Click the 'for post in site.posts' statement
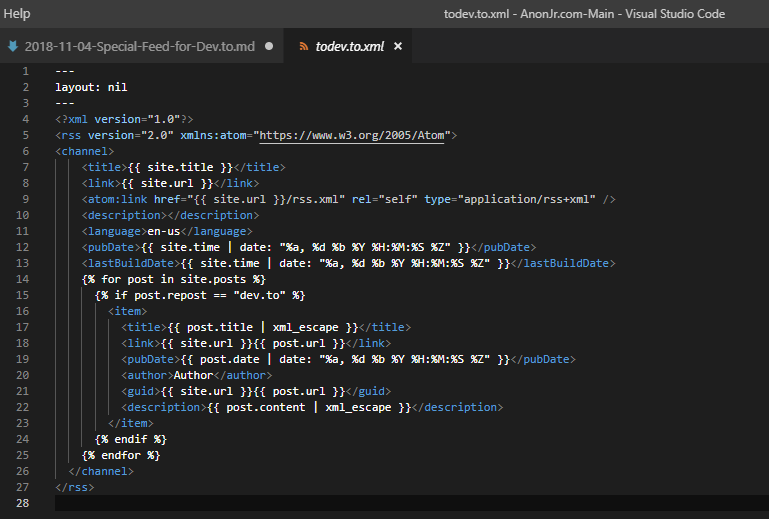The height and width of the screenshot is (519, 769). (173, 279)
